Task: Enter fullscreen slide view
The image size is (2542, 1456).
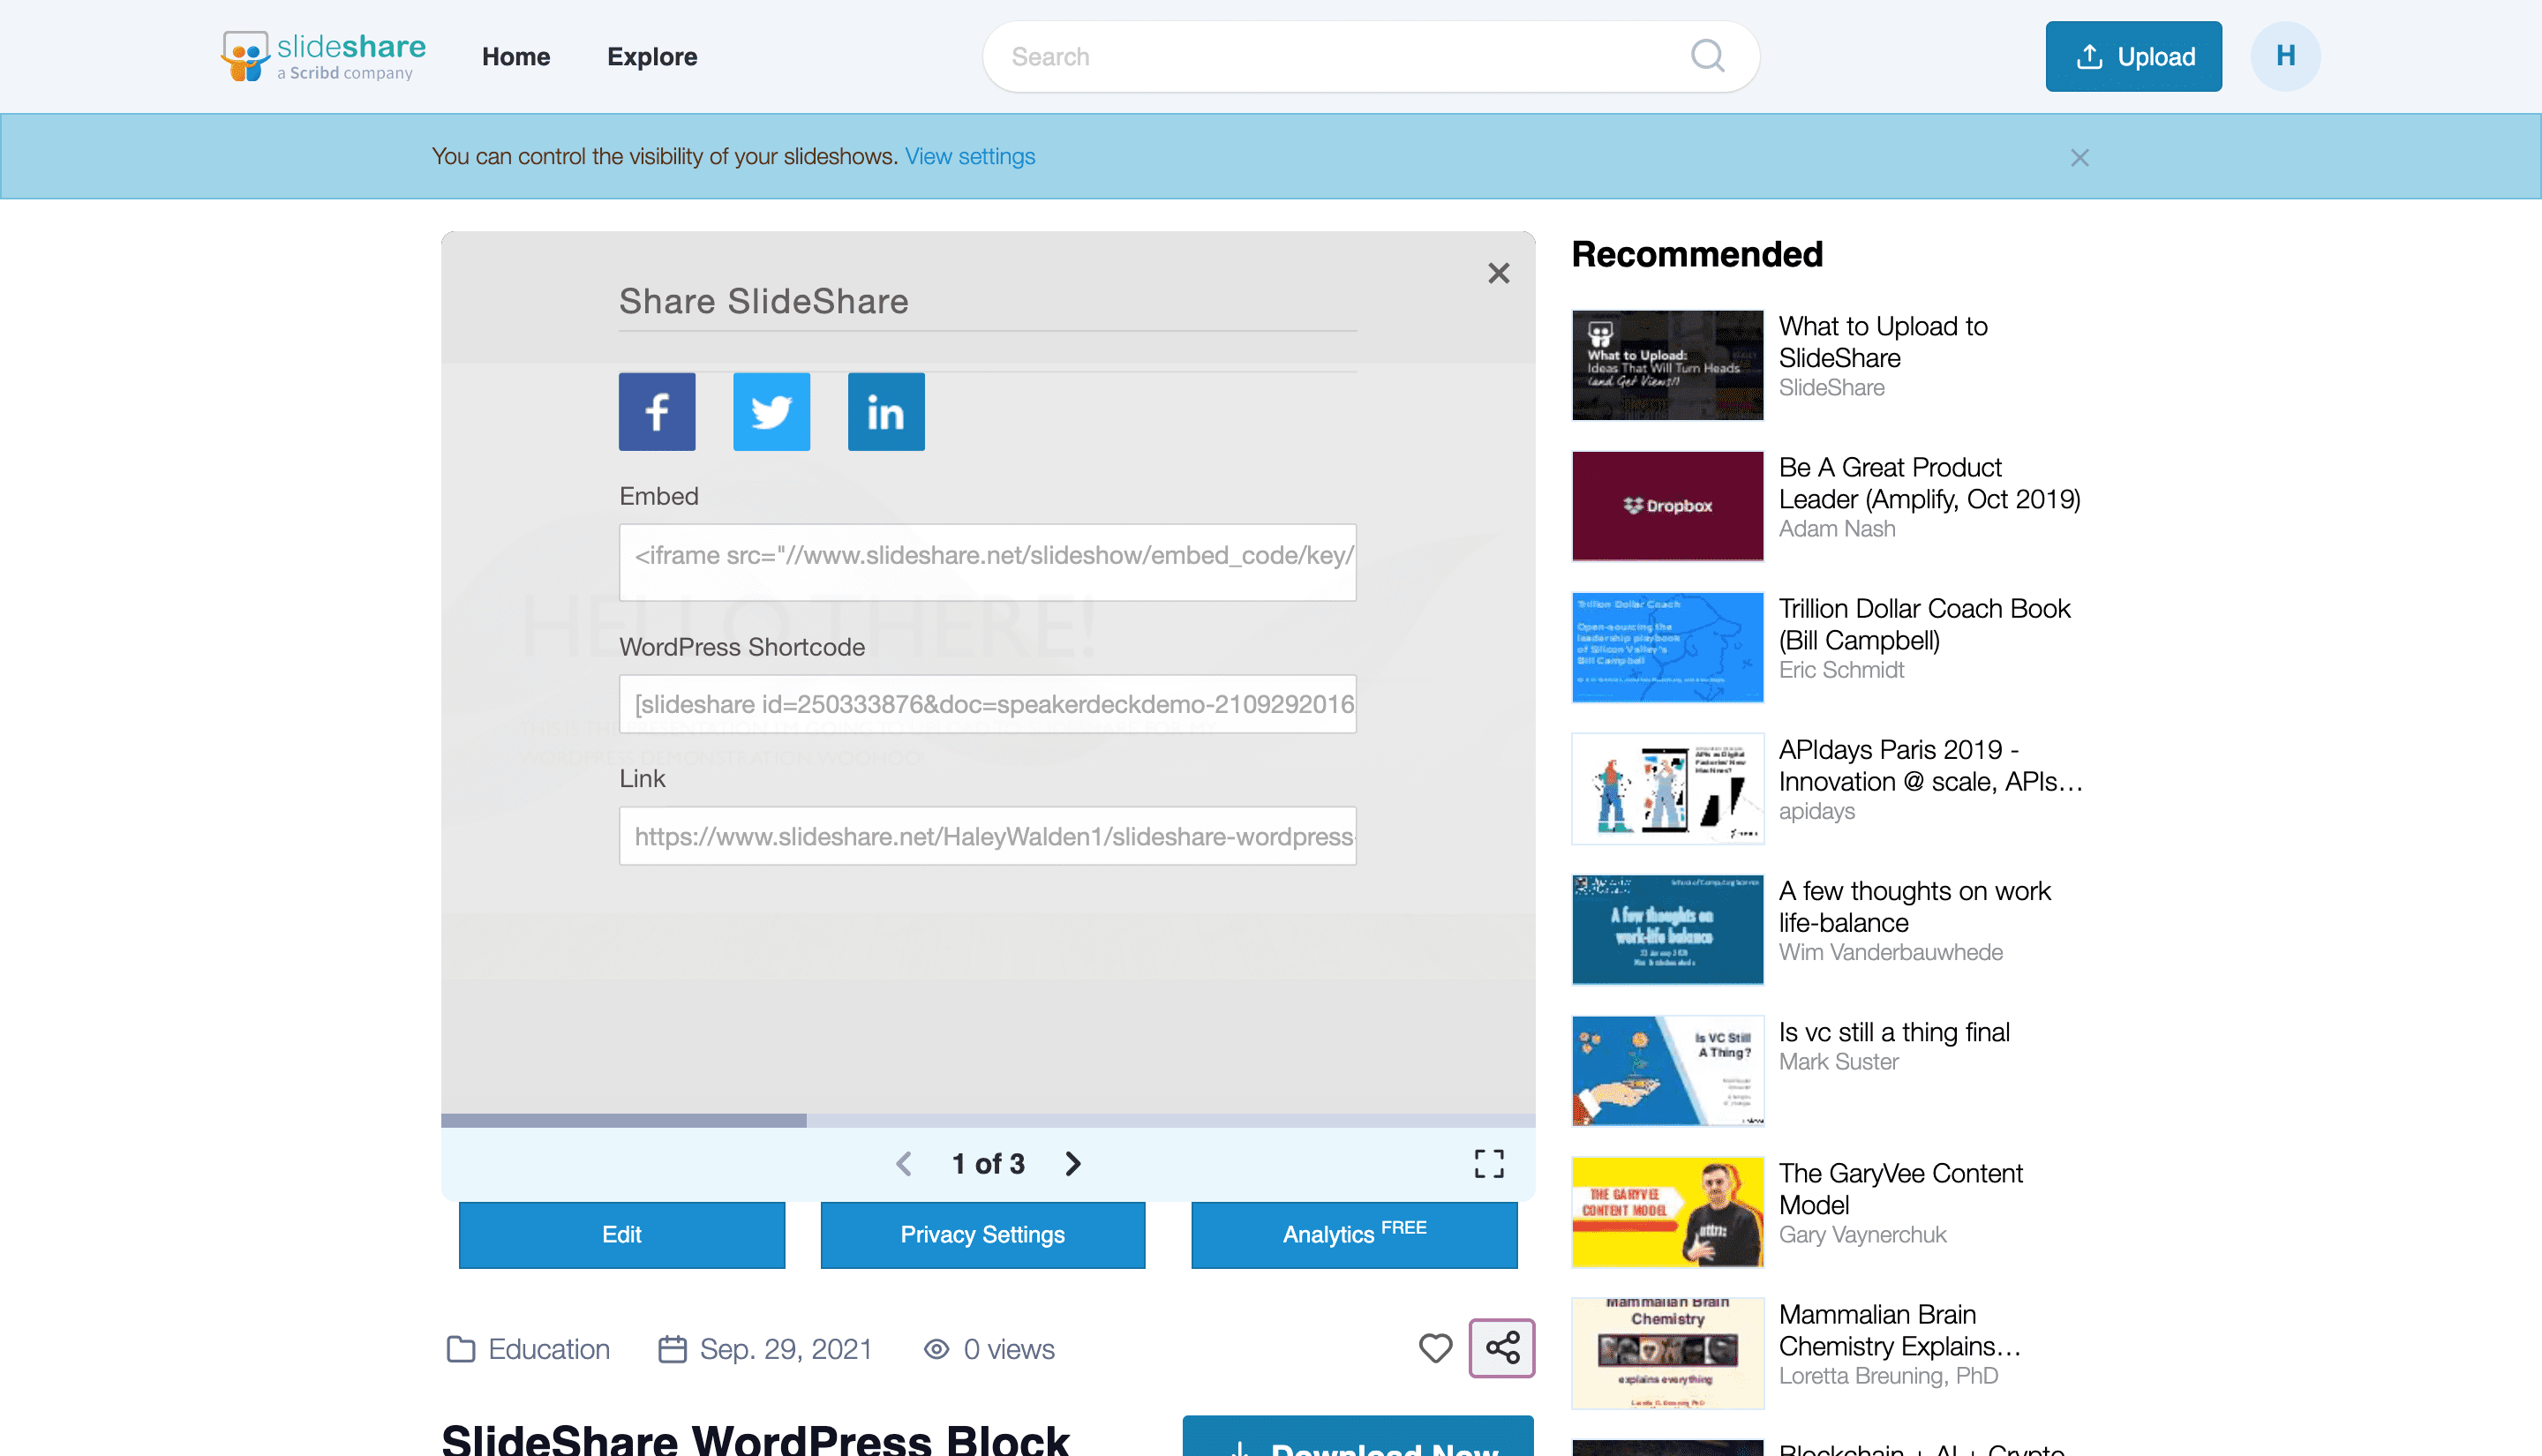Action: pyautogui.click(x=1488, y=1163)
